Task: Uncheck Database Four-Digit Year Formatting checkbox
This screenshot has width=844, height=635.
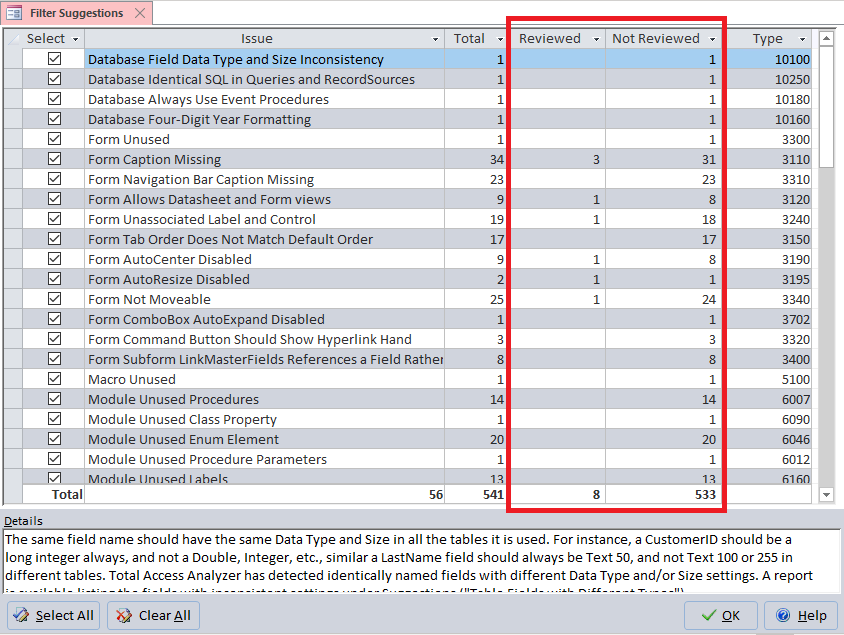Action: coord(55,119)
